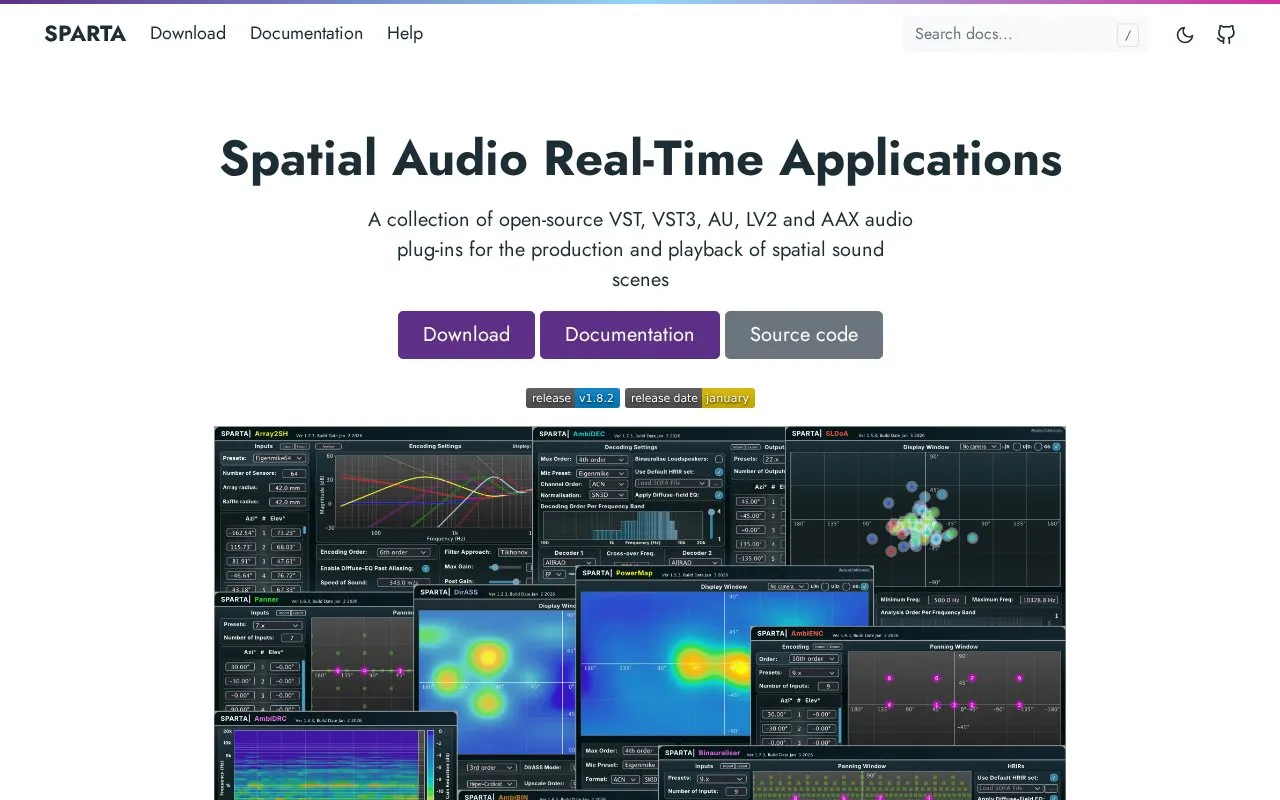The width and height of the screenshot is (1280, 800).
Task: Open Documentation in the header navigation
Action: click(306, 34)
